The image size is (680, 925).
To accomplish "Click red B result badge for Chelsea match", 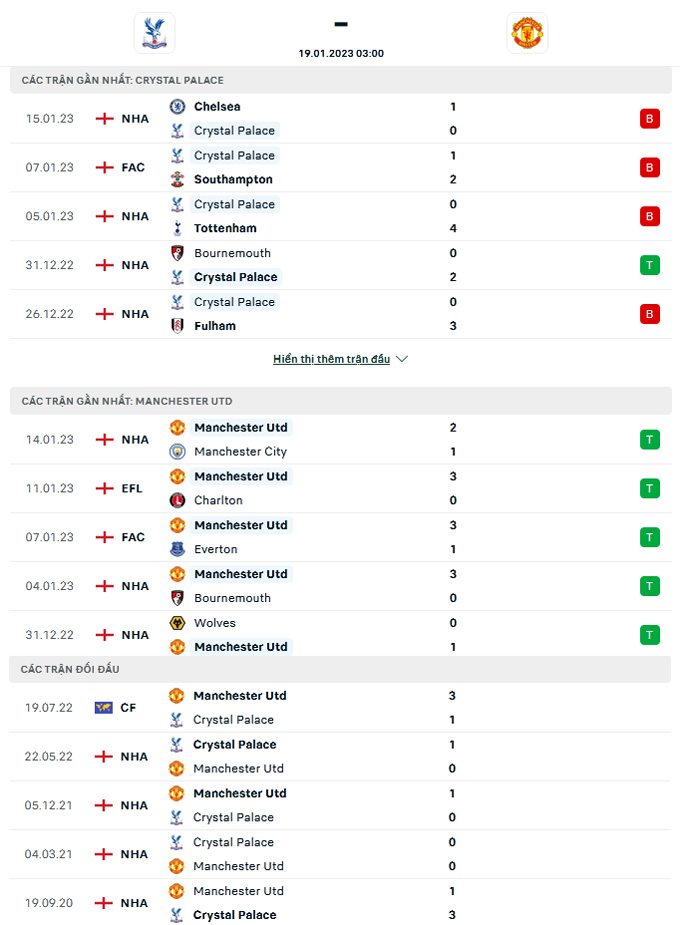I will 650,119.
